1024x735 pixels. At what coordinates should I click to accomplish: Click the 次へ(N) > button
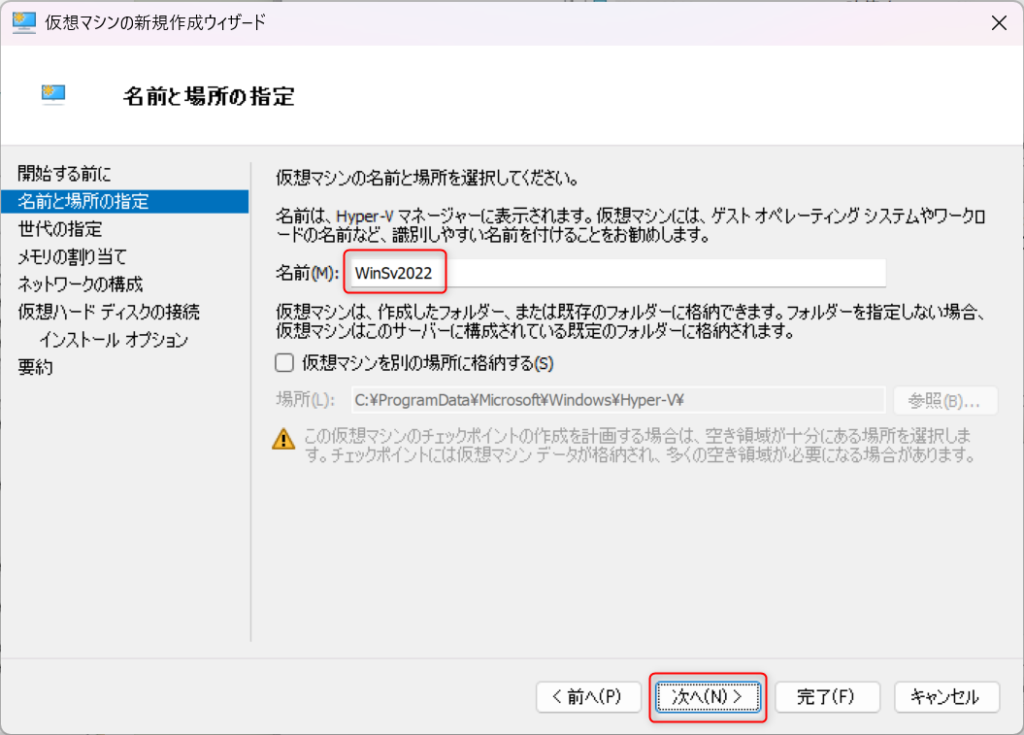[x=708, y=697]
